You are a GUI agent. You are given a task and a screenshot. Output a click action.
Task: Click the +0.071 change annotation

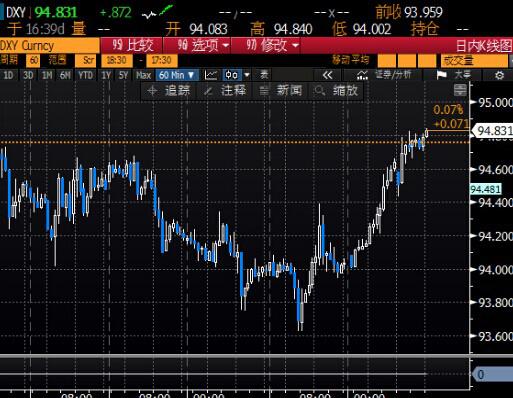pyautogui.click(x=451, y=124)
